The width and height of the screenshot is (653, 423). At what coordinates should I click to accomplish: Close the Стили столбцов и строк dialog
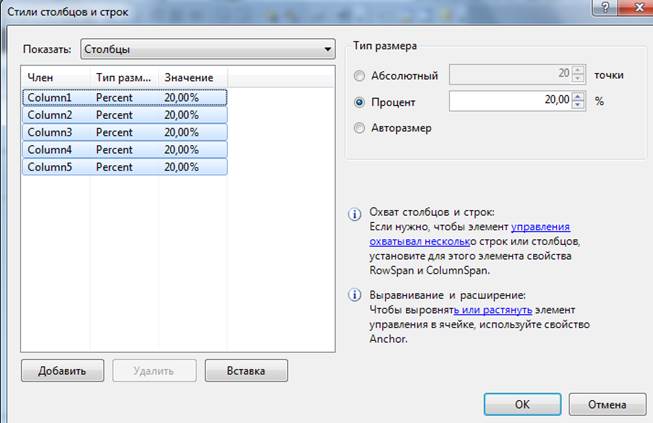(x=639, y=7)
